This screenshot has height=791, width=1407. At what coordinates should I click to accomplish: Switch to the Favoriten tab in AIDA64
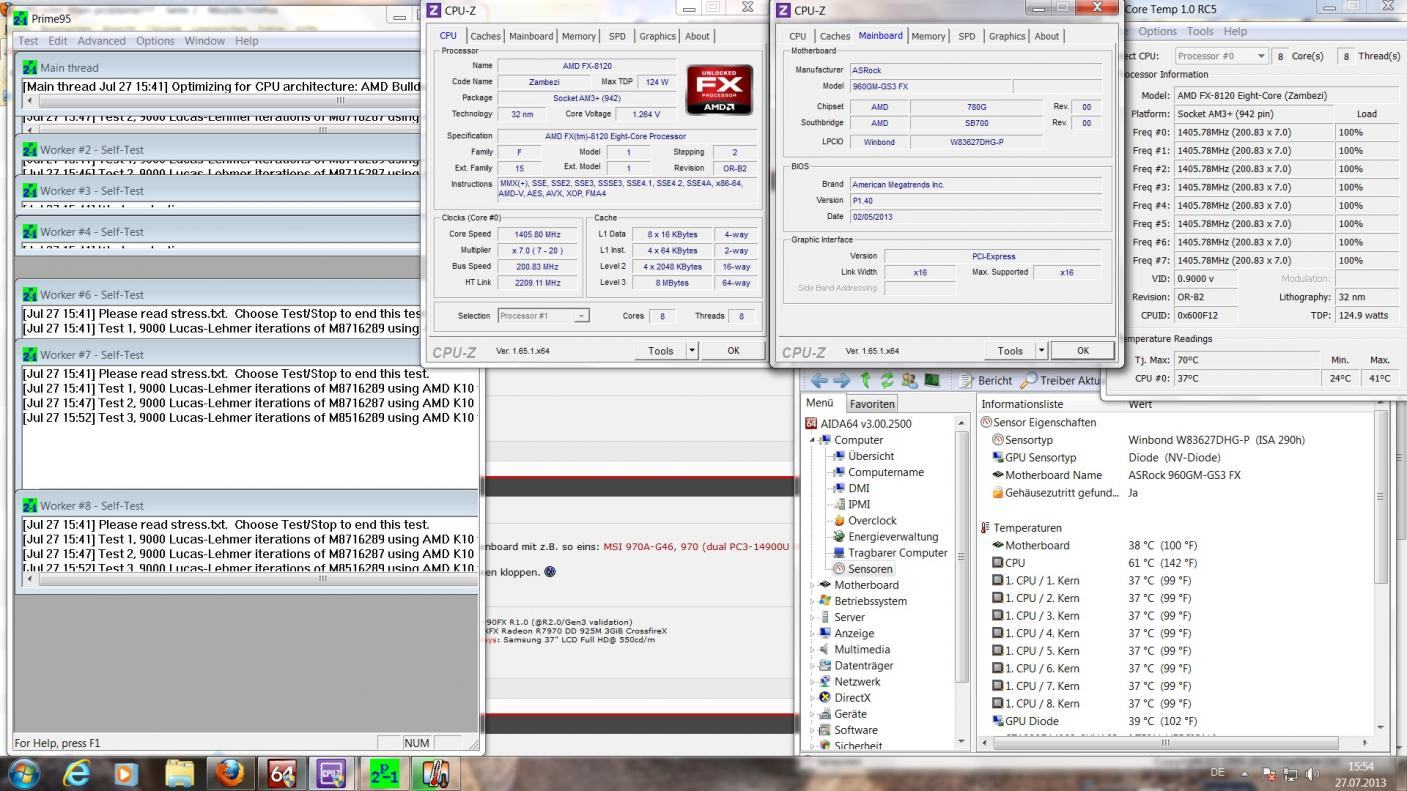pos(872,404)
